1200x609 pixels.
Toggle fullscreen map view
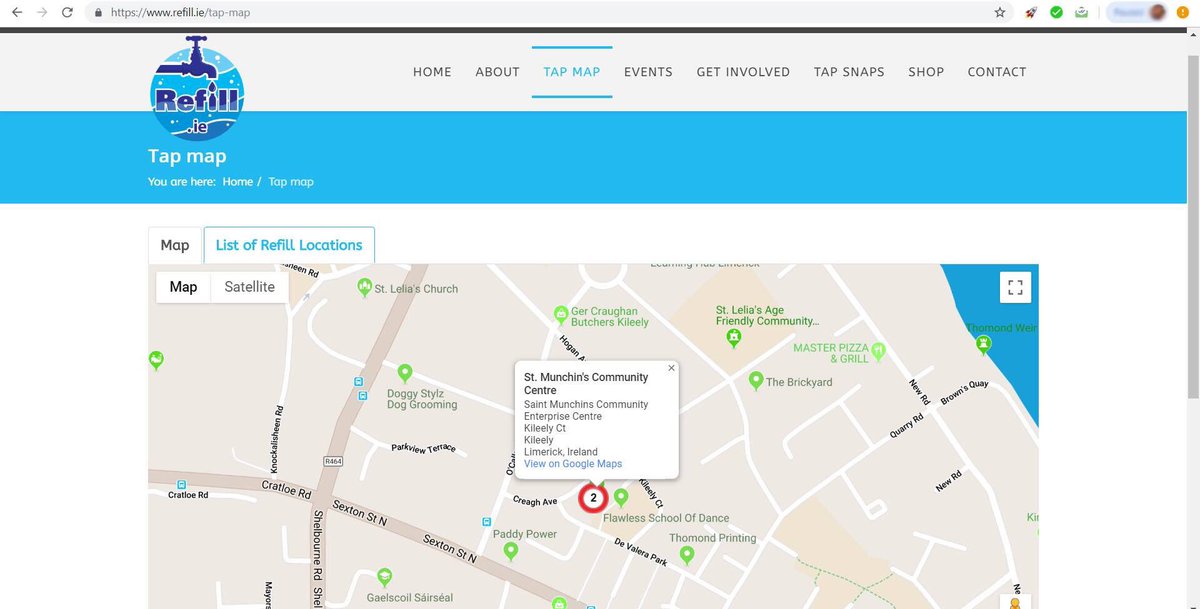pos(1015,288)
